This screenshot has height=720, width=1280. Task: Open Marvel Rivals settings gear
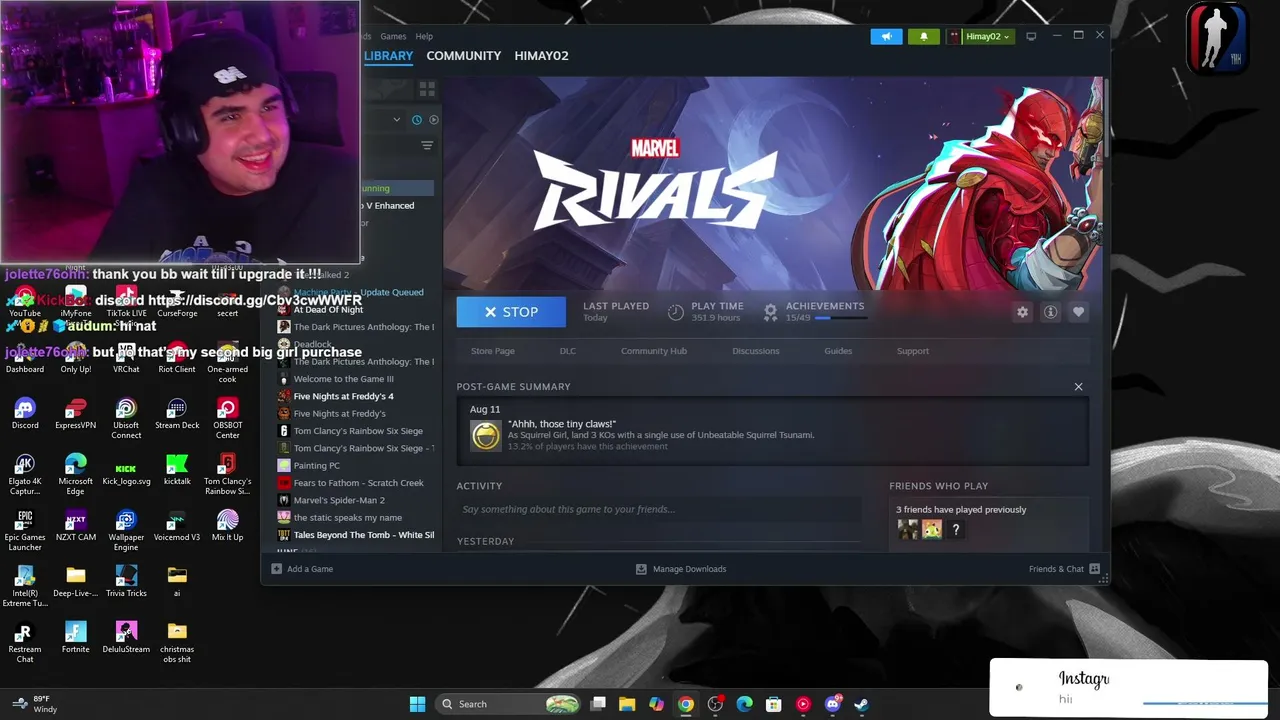coord(1022,312)
